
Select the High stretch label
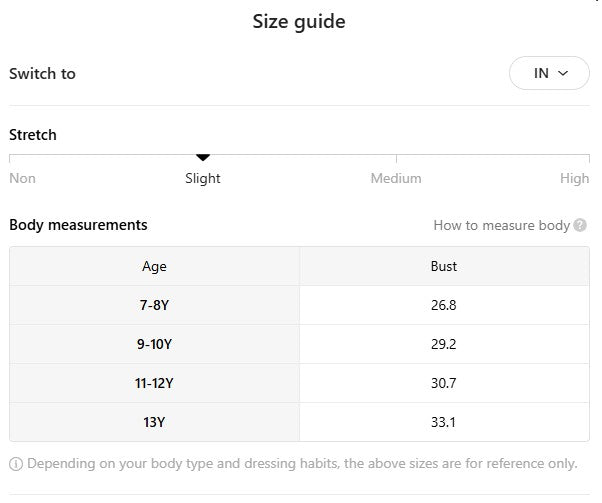[x=574, y=178]
